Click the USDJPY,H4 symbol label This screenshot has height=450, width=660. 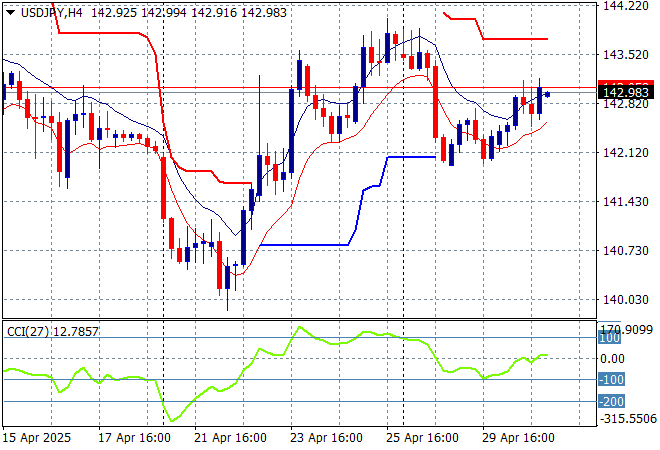coord(51,13)
